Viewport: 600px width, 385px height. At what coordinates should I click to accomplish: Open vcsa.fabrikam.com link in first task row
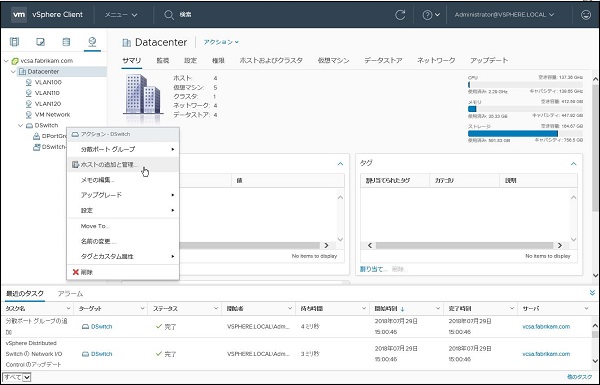click(x=546, y=326)
